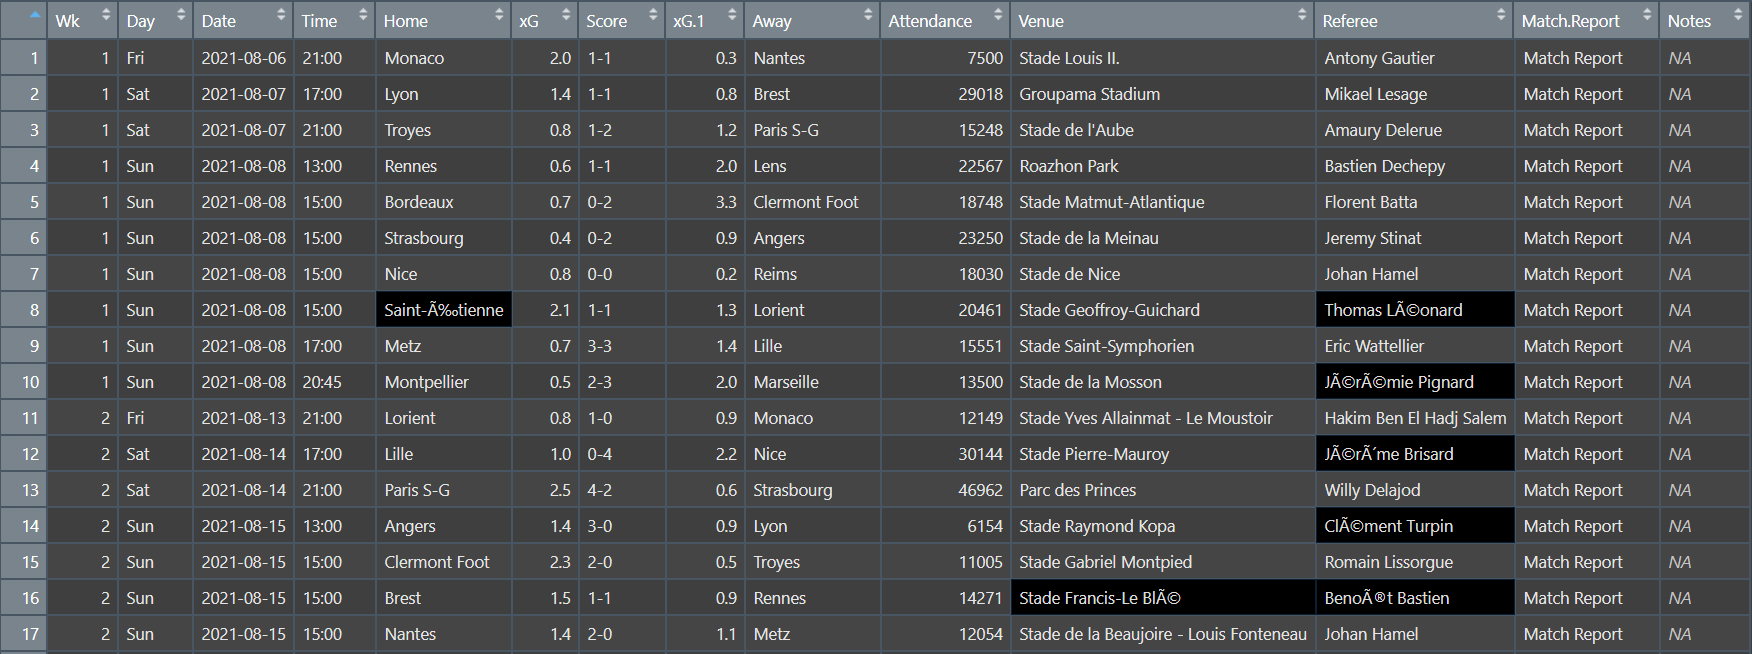
Task: Select the highlighted Saint-Étienne home team cell
Action: pos(444,310)
